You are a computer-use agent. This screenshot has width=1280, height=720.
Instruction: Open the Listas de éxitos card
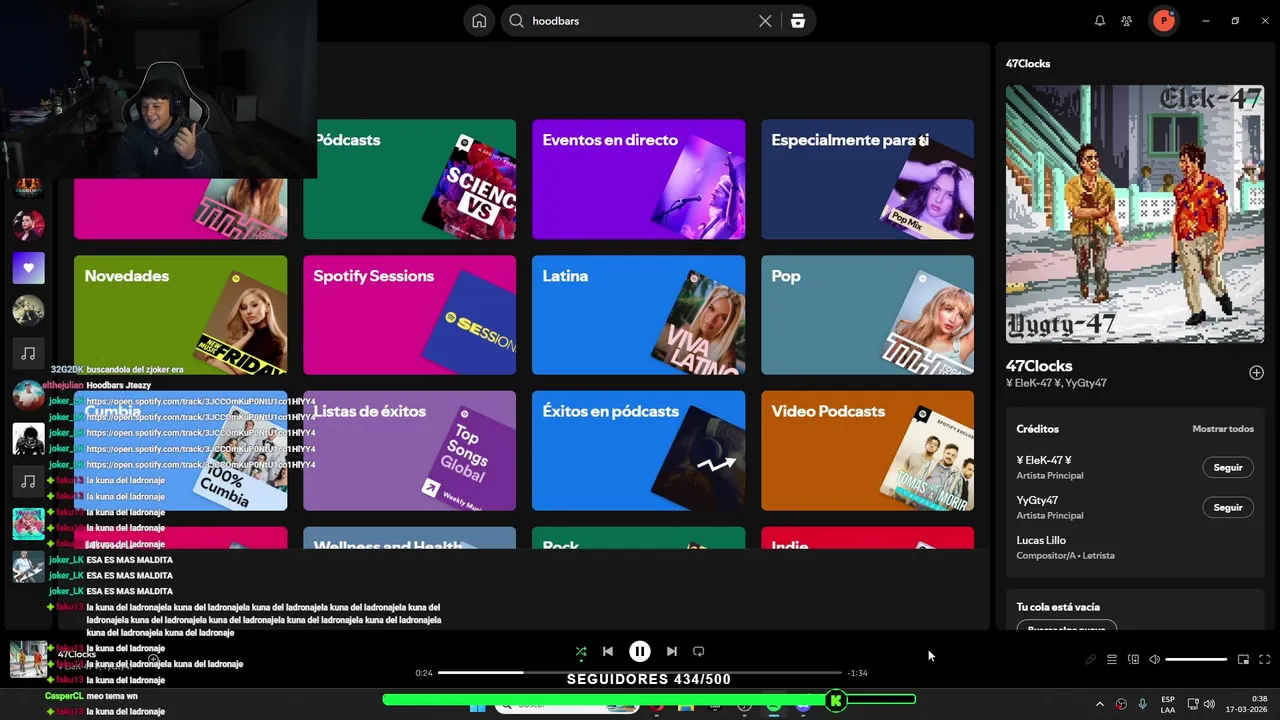pyautogui.click(x=409, y=450)
